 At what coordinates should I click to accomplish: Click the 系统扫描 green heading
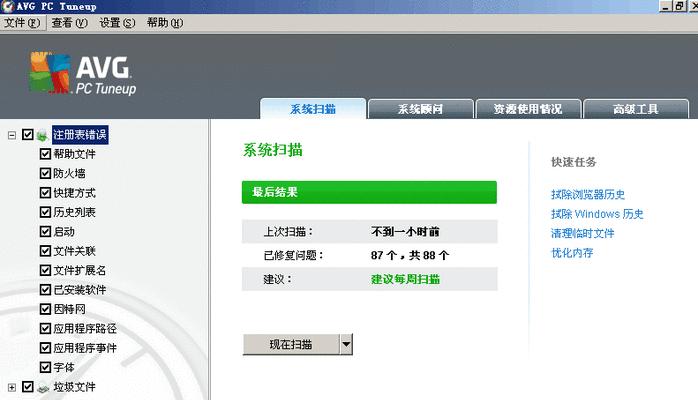(x=272, y=150)
